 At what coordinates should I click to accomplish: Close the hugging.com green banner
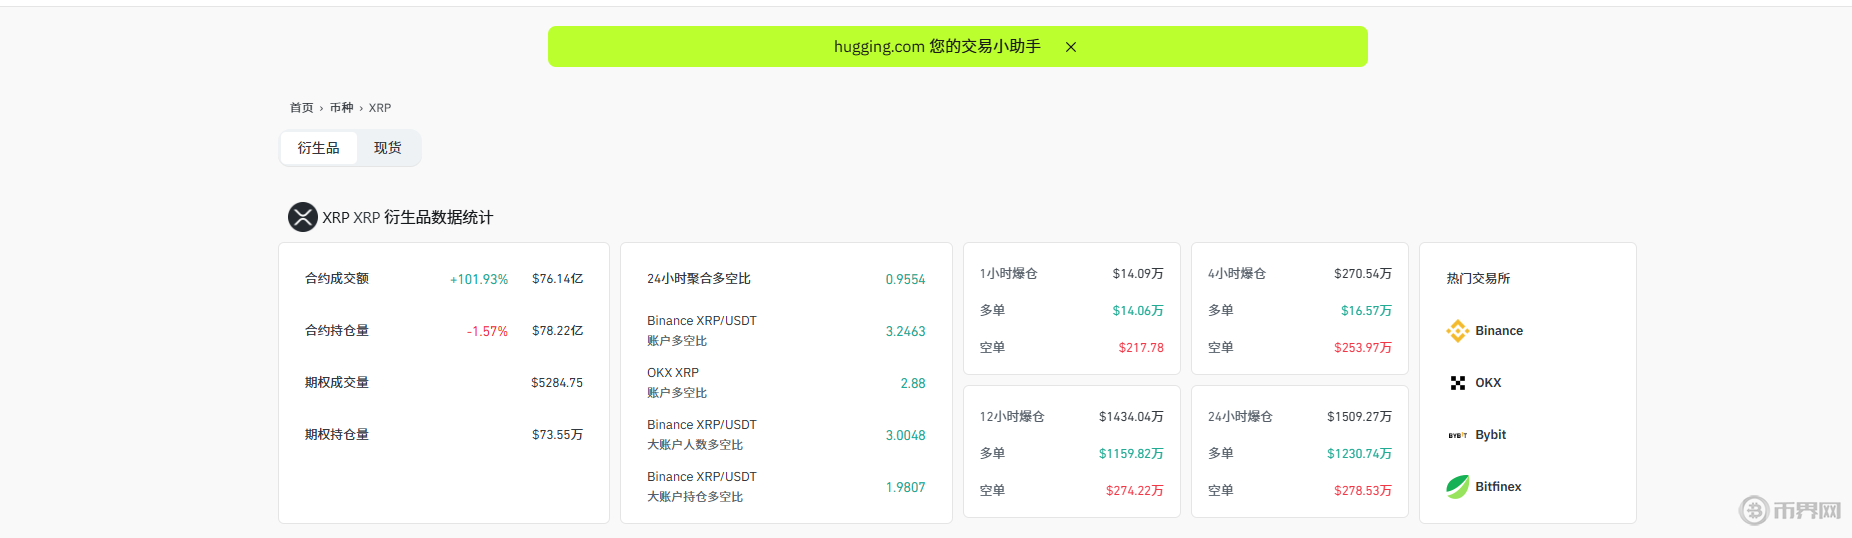tap(1070, 47)
